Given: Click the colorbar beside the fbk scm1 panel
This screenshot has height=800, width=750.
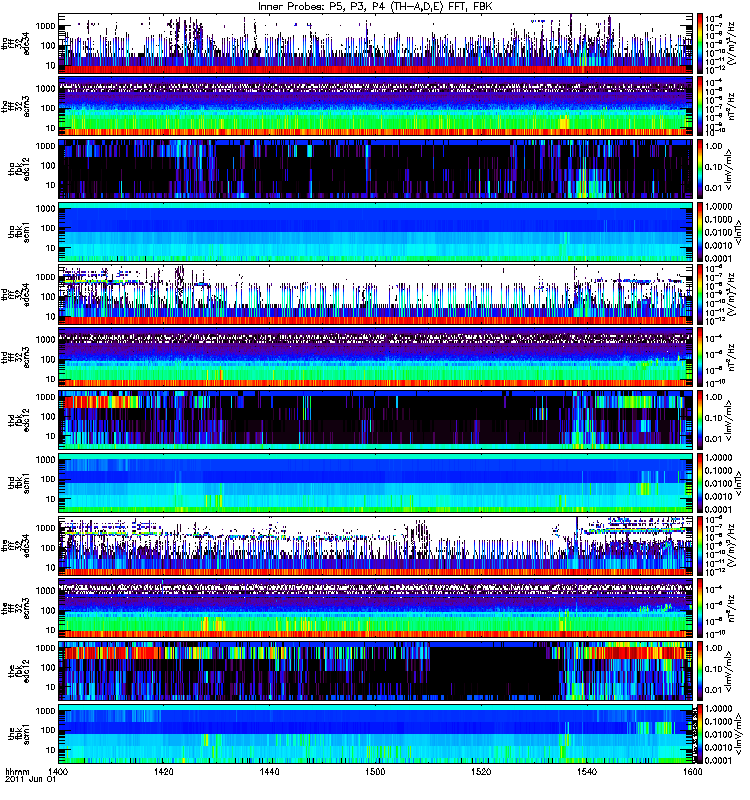Looking at the screenshot, I should 701,734.
